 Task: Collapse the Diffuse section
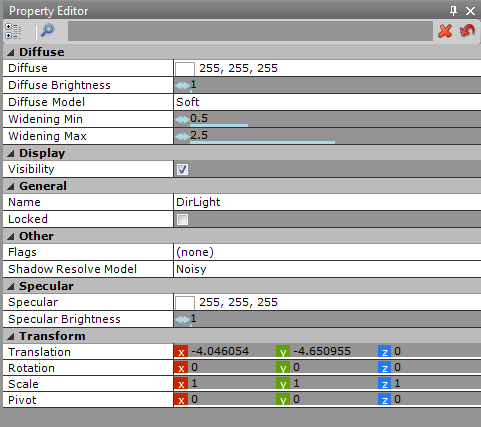tap(11, 52)
